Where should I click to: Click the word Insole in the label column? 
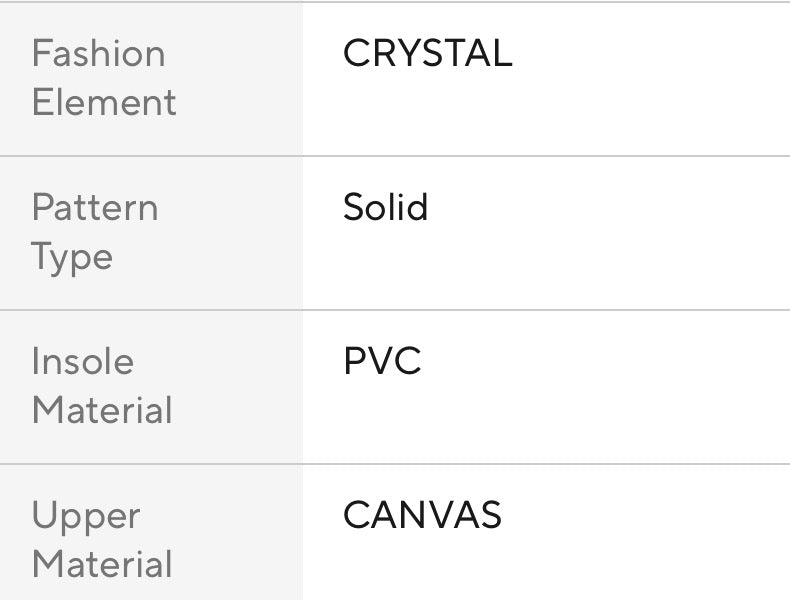click(x=82, y=362)
